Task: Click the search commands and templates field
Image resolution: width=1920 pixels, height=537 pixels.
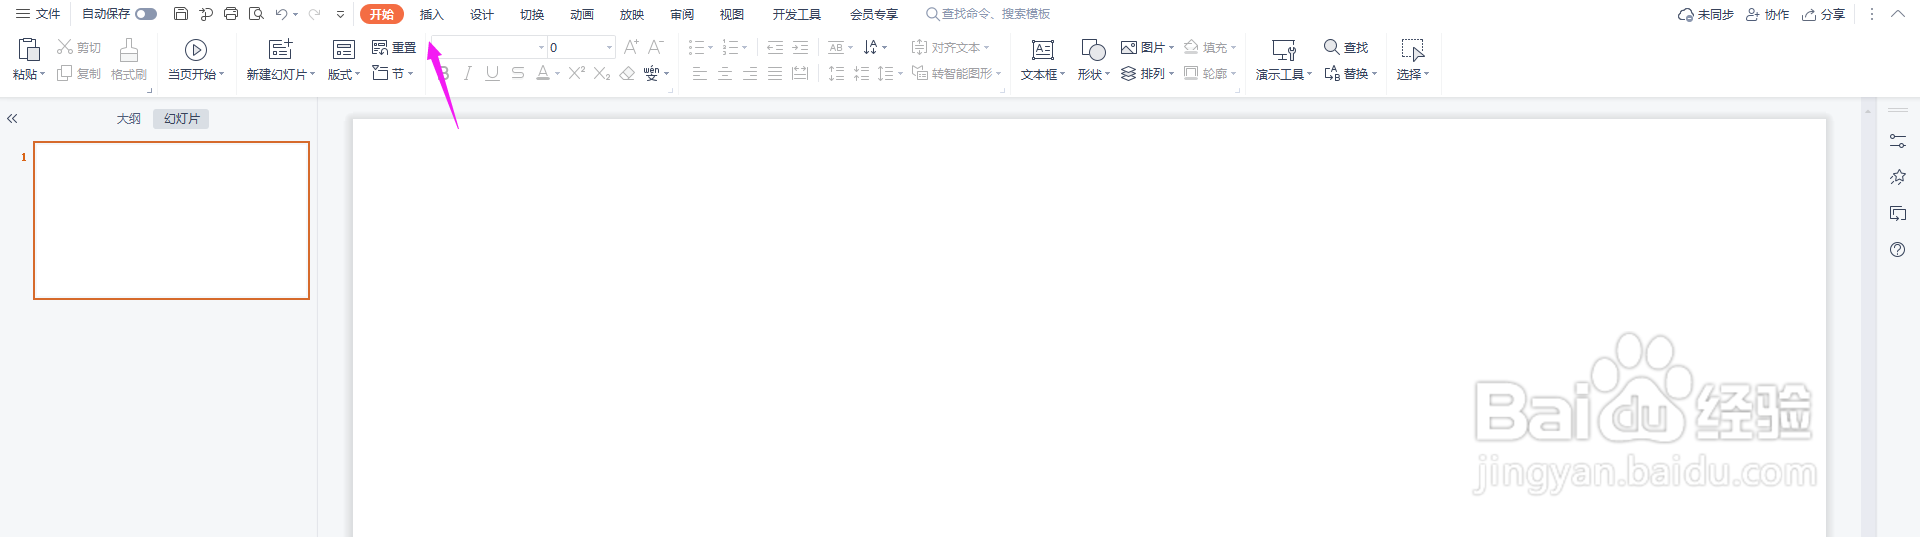Action: [988, 14]
